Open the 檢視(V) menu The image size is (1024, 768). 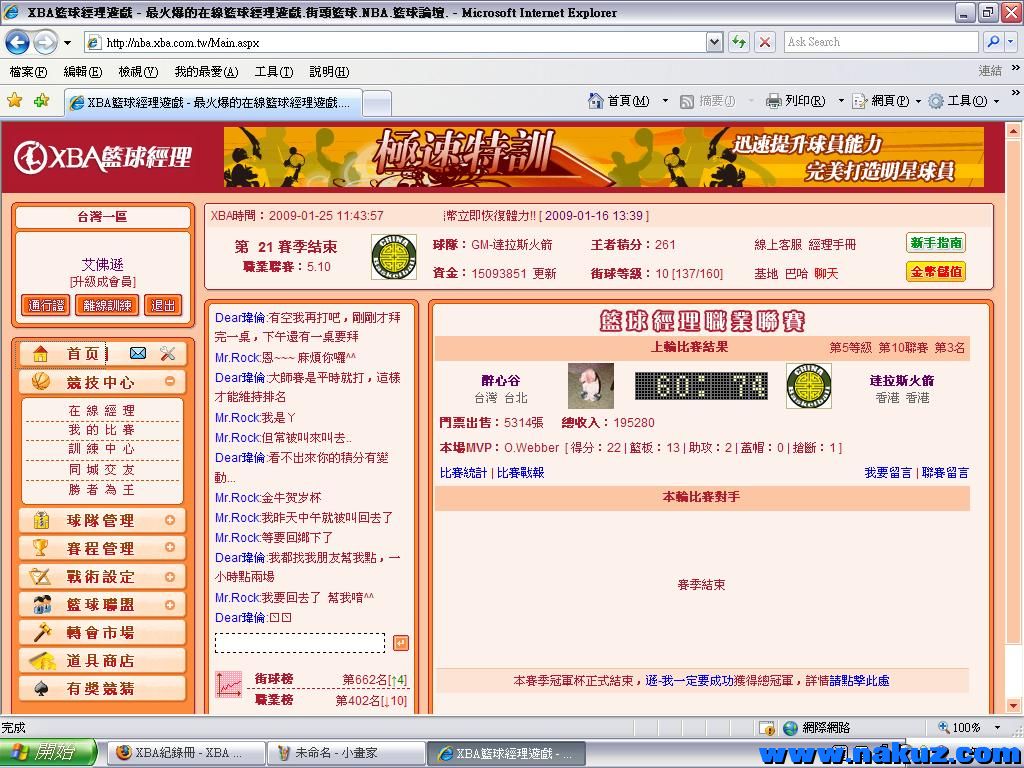[138, 72]
